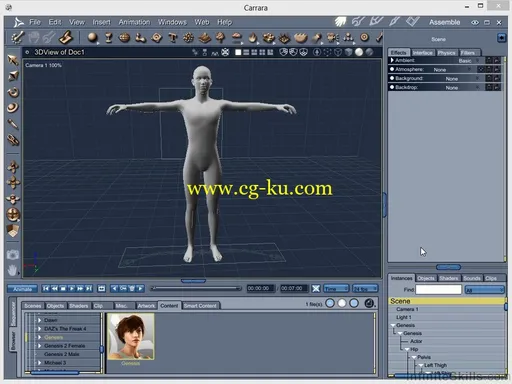Screen dimensions: 512x384
Task: Jump to first frame in transport controls
Action: point(46,288)
